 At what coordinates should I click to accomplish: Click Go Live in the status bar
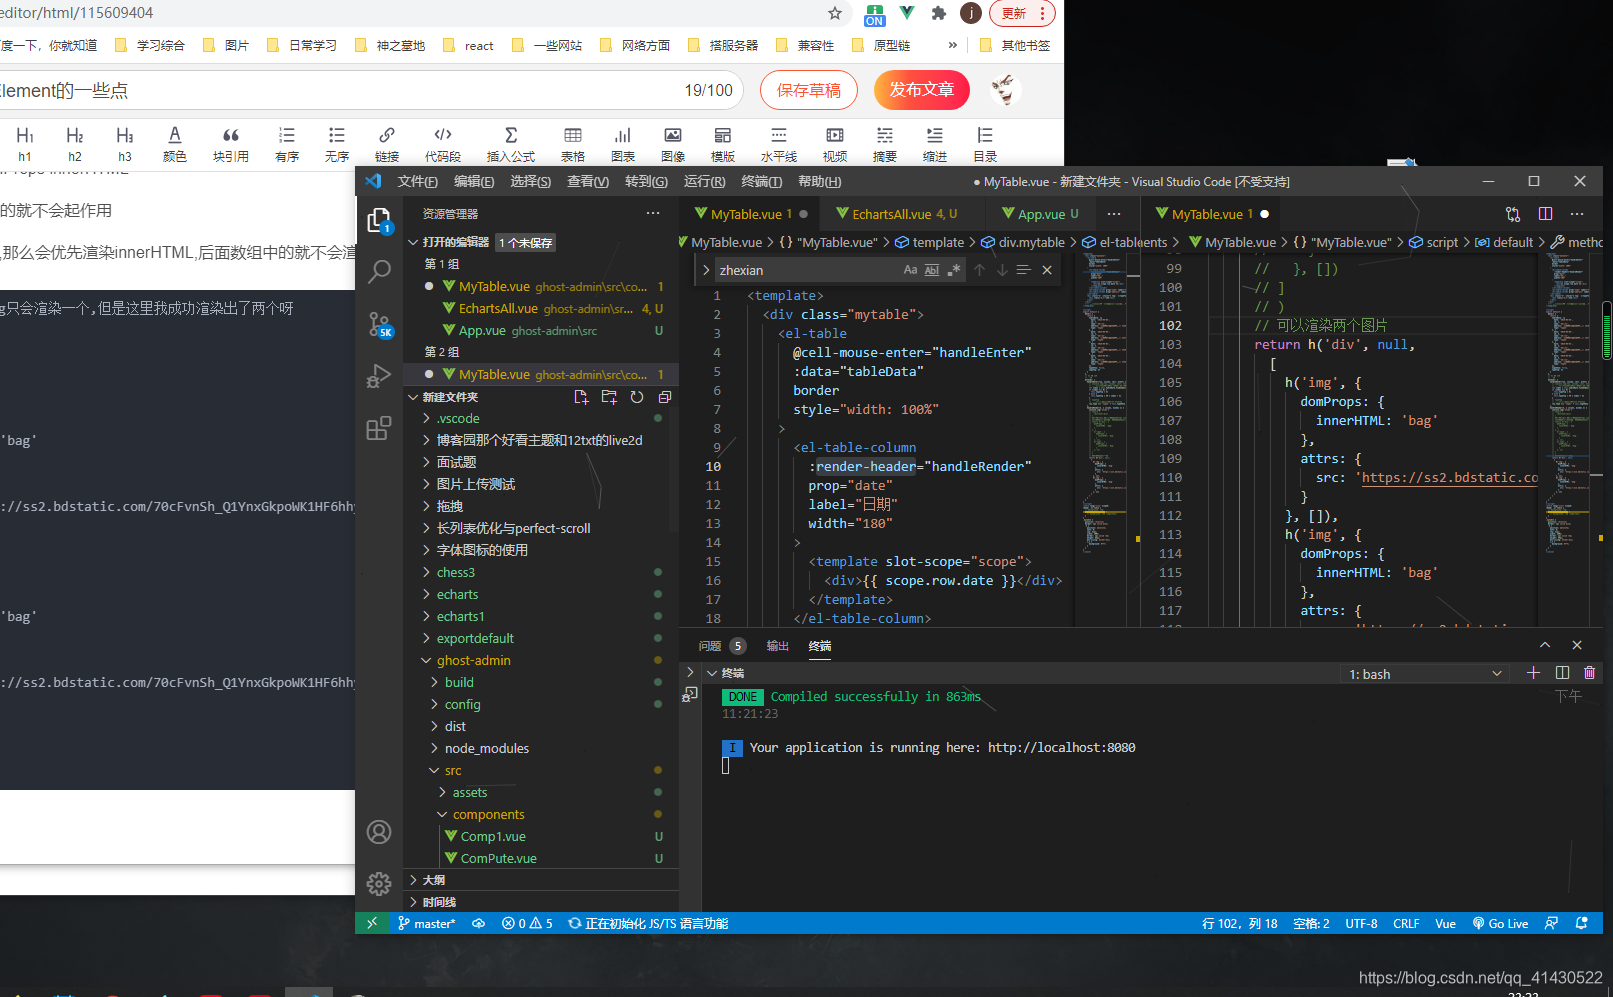pos(1500,923)
